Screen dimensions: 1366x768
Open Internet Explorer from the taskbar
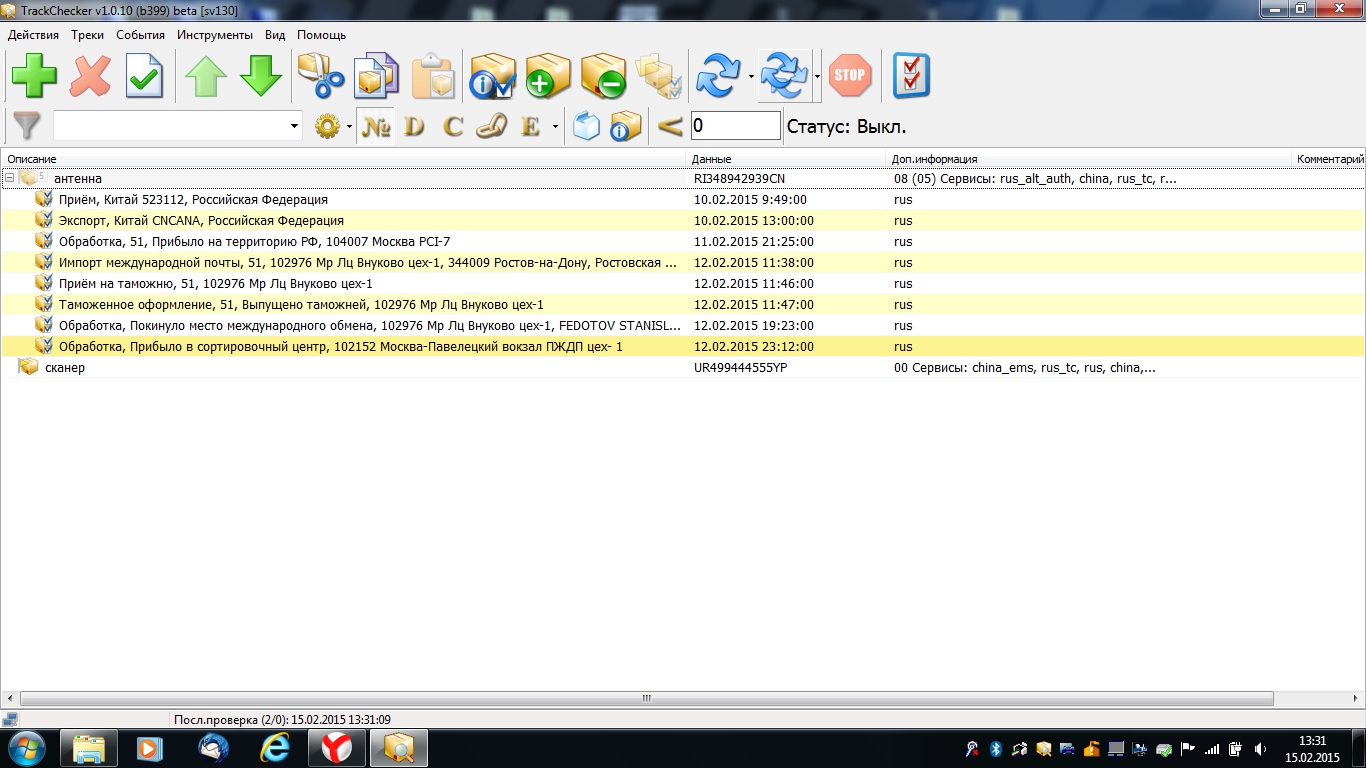coord(274,748)
